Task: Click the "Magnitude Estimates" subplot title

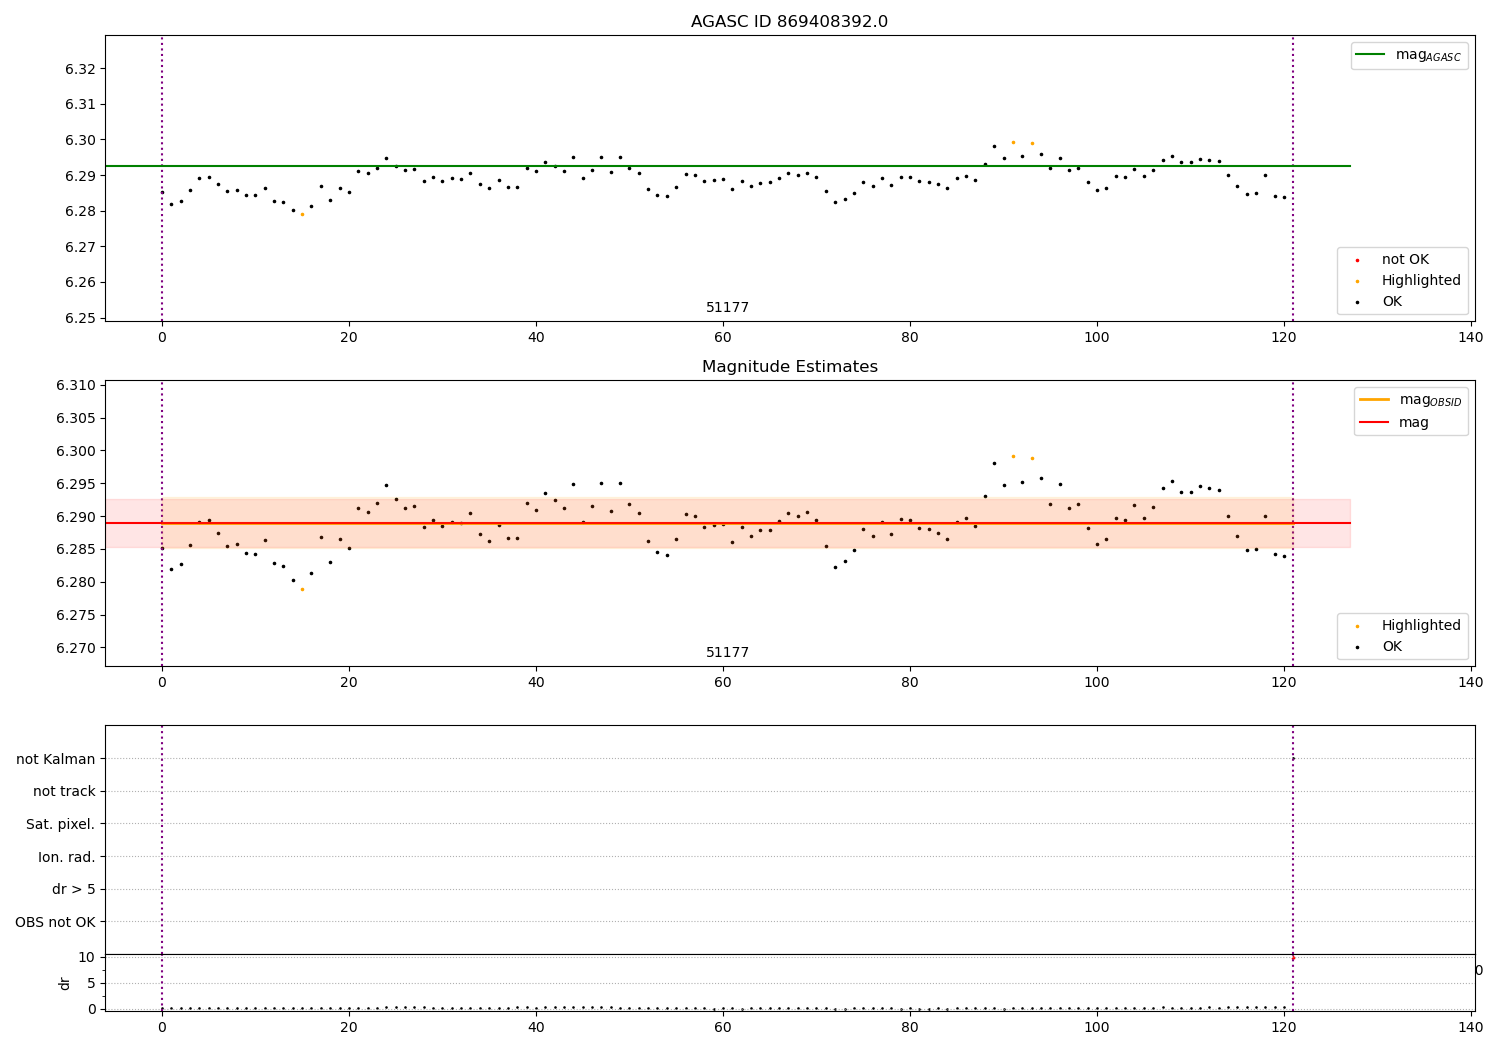Action: point(789,367)
